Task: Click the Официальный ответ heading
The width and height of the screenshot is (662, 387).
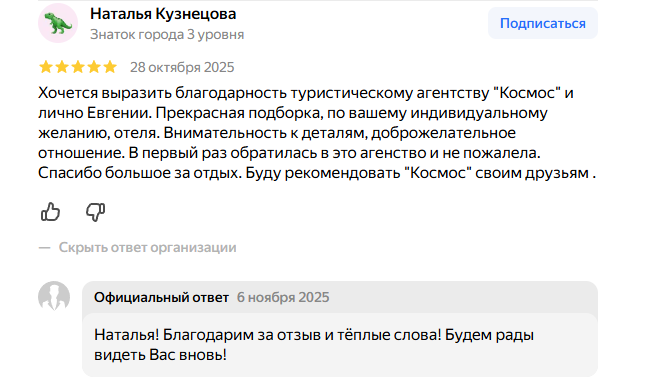Action: (161, 298)
